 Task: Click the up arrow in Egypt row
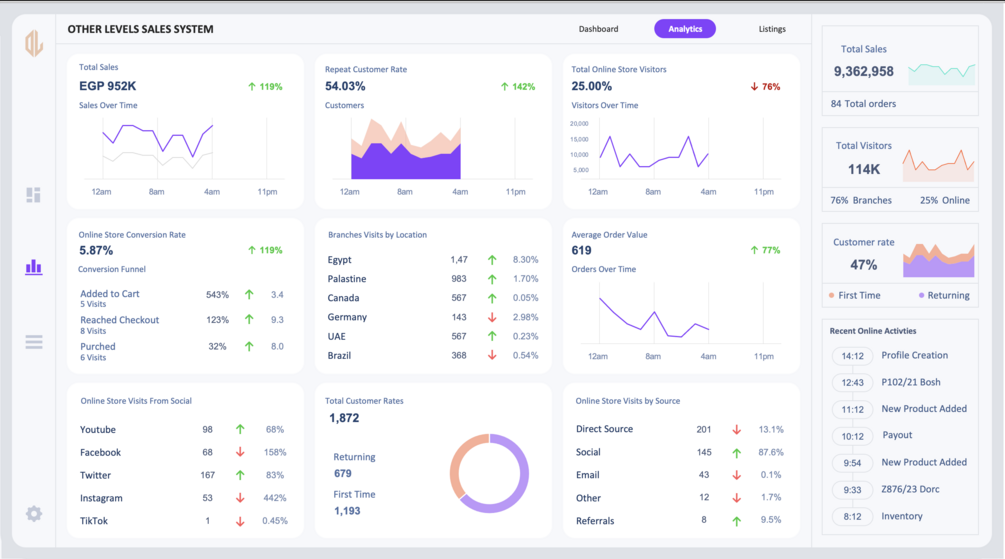coord(492,260)
